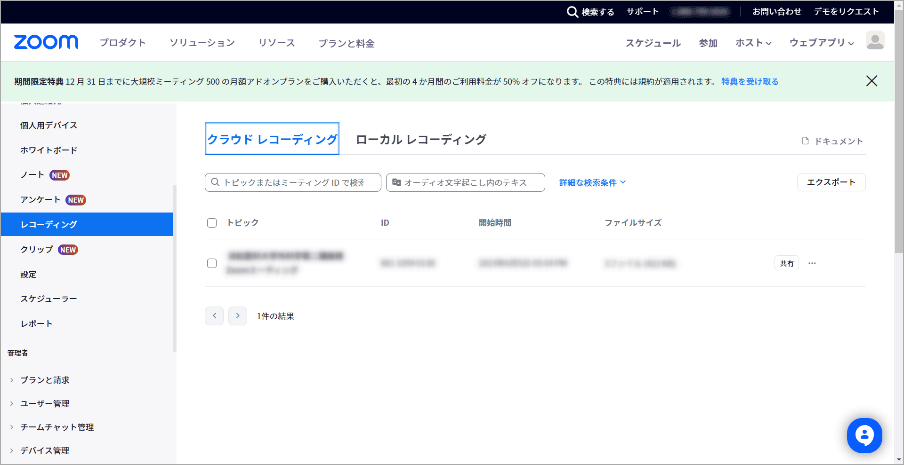Click the document icon next to ドキュメント

tap(805, 141)
